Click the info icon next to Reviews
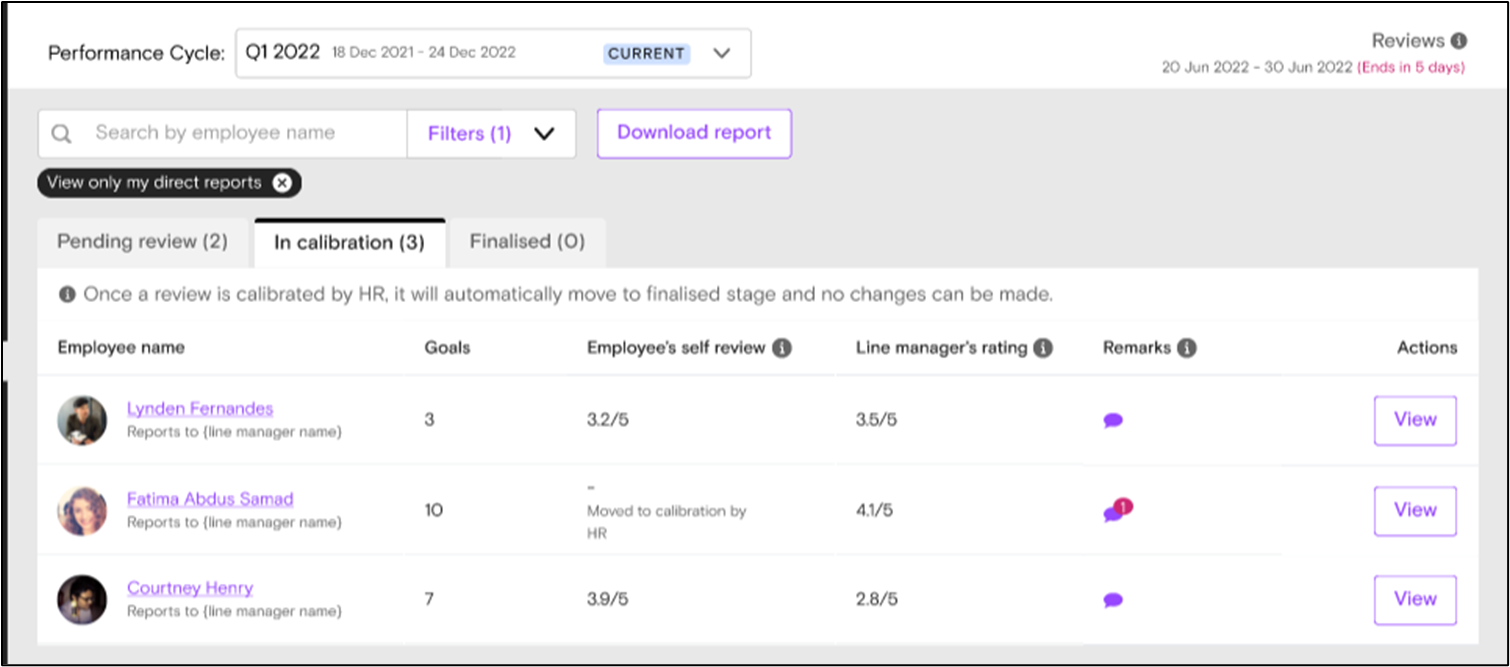The height and width of the screenshot is (667, 1510). coord(1459,42)
